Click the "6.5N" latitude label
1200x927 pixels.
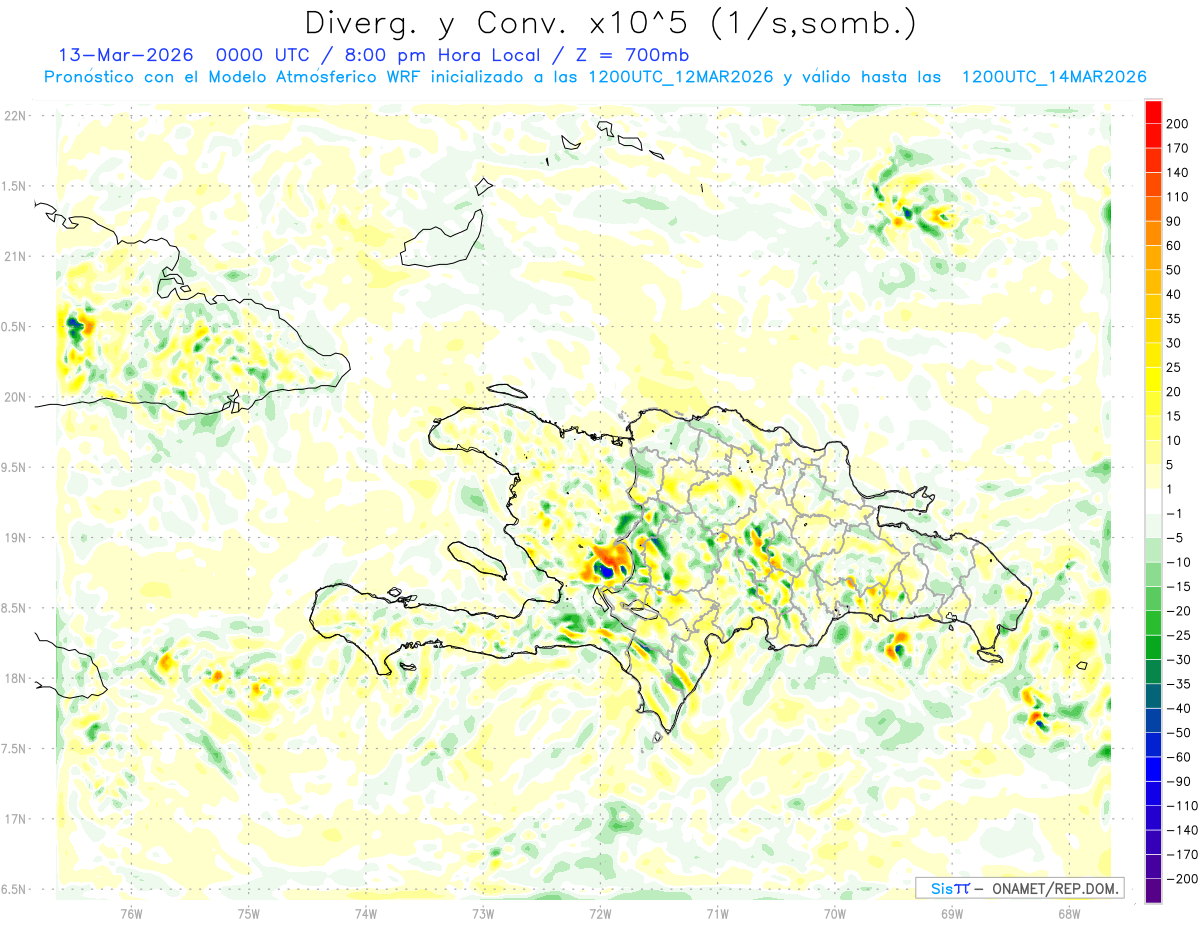point(15,889)
